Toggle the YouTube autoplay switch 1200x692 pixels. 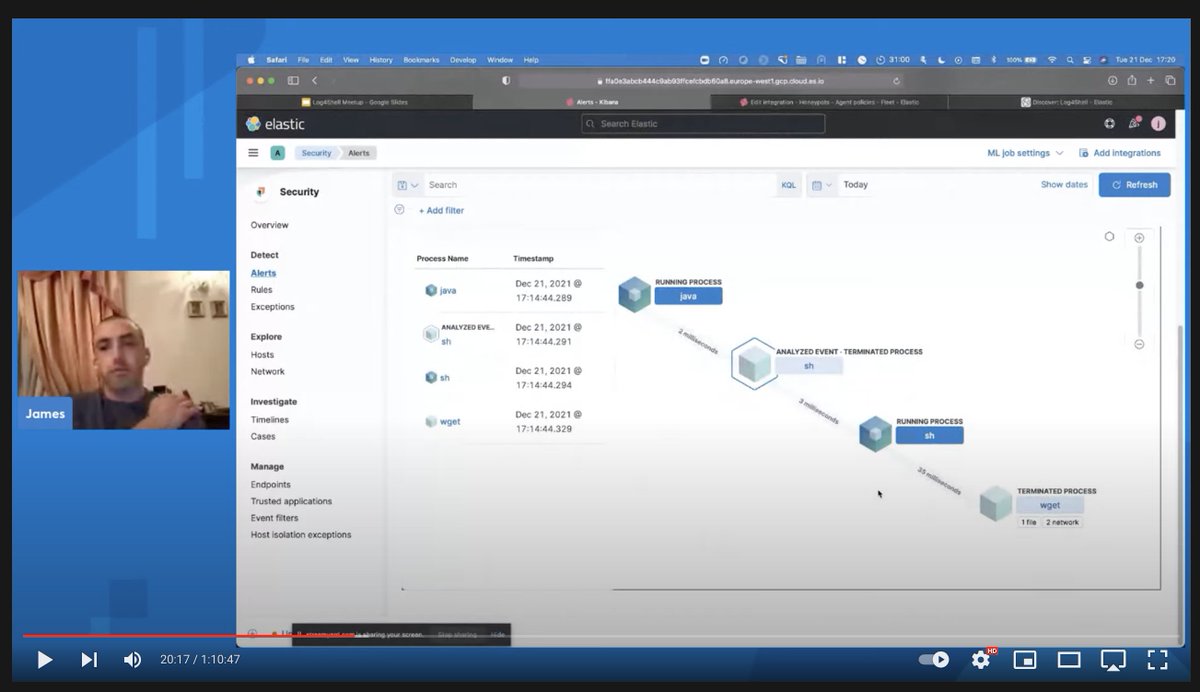[x=934, y=660]
